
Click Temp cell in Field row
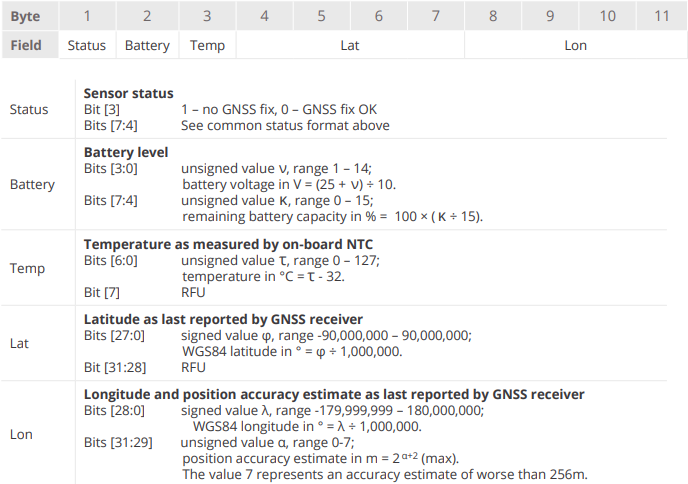(207, 45)
